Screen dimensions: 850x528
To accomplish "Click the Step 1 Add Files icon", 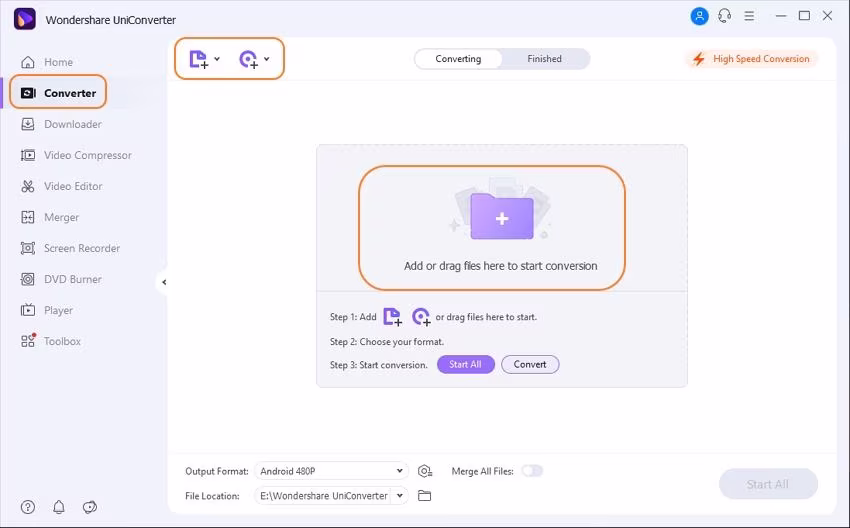I will click(392, 317).
